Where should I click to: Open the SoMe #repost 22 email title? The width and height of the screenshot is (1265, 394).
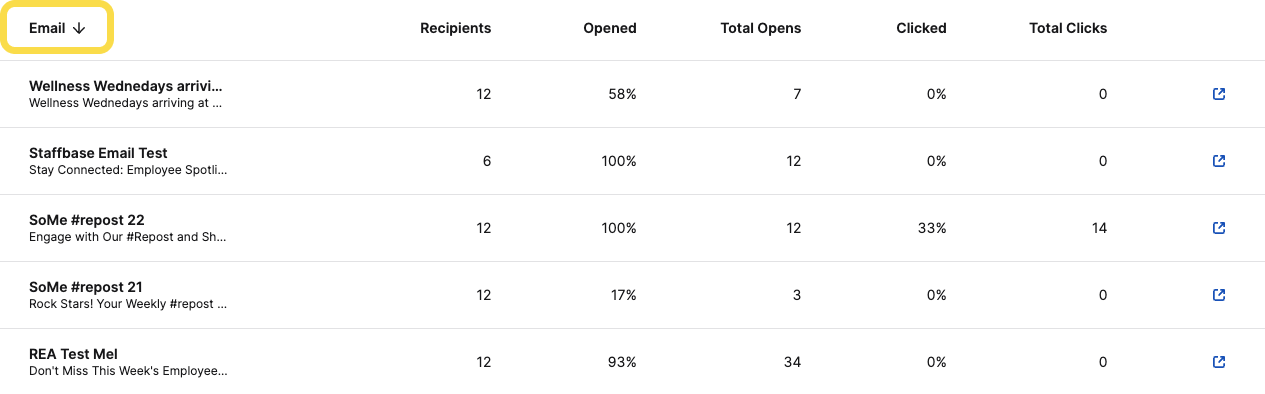pos(87,220)
